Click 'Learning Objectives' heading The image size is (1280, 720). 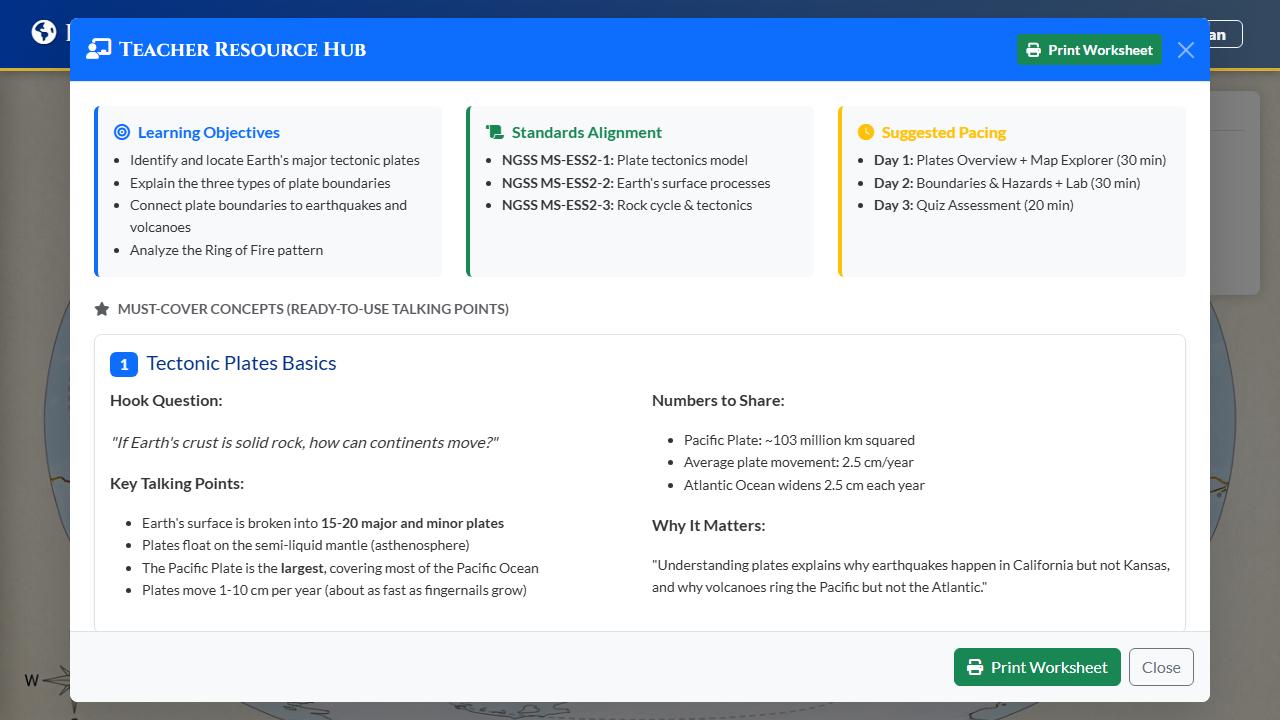(x=209, y=132)
